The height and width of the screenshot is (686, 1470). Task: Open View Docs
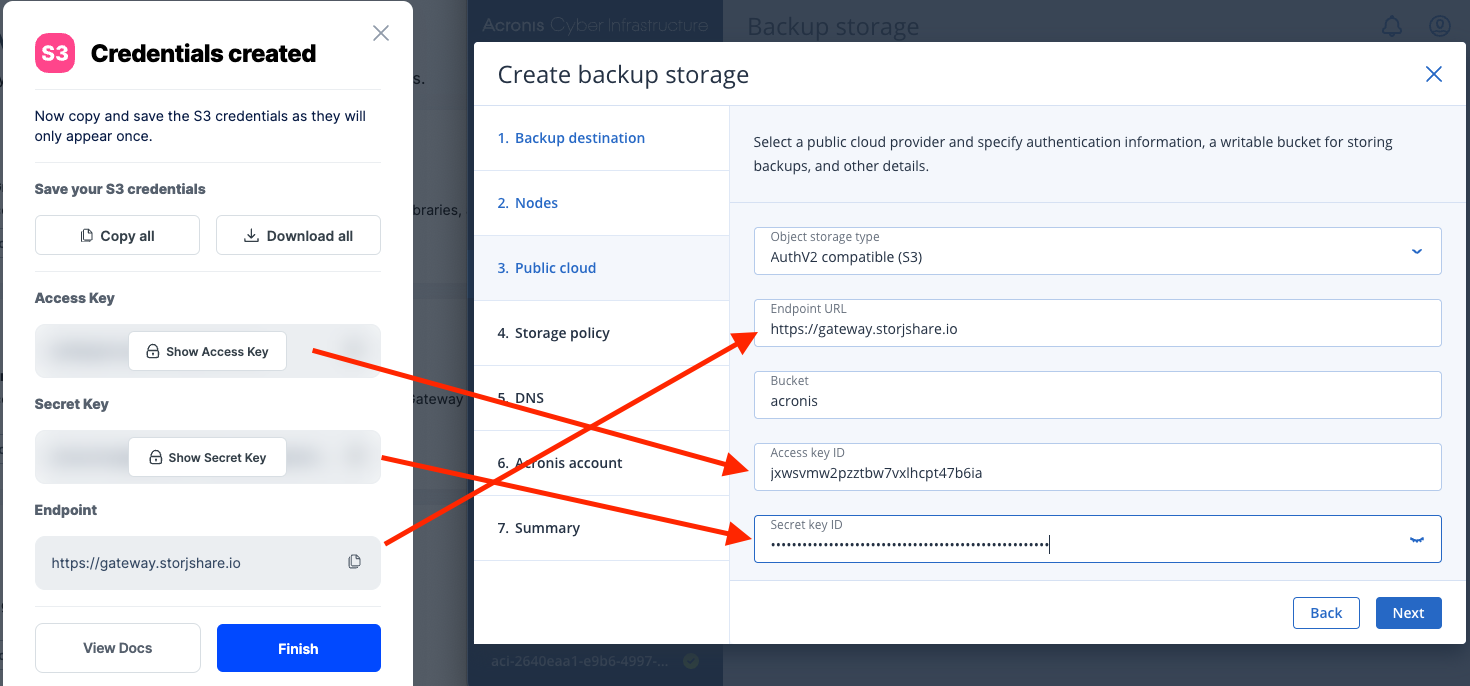tap(118, 648)
